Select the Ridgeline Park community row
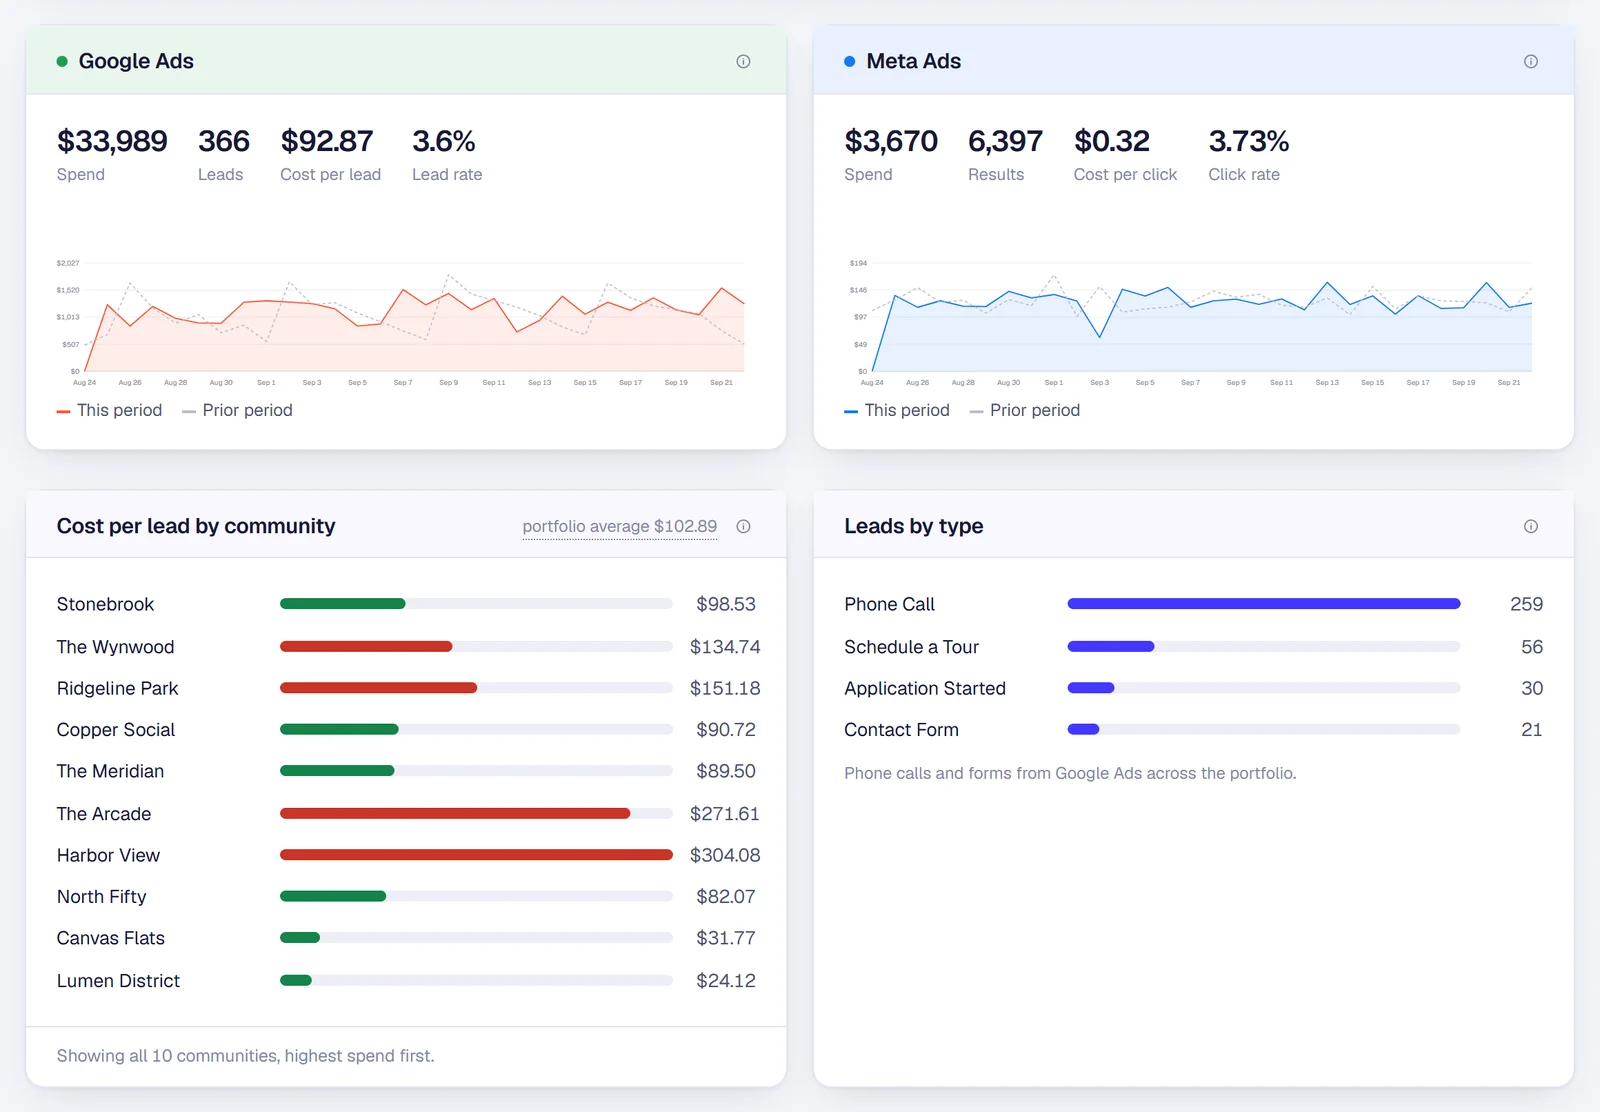 click(x=408, y=688)
